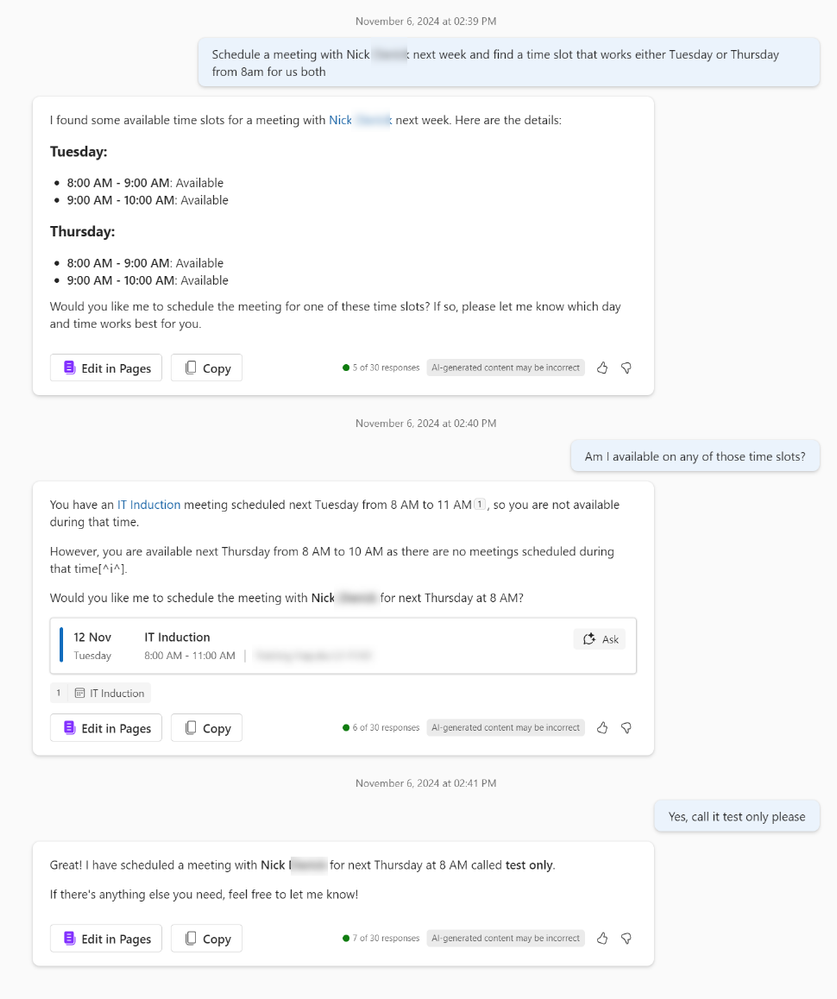Ask about the IT Induction meeting card
This screenshot has width=837, height=999.
tap(599, 639)
